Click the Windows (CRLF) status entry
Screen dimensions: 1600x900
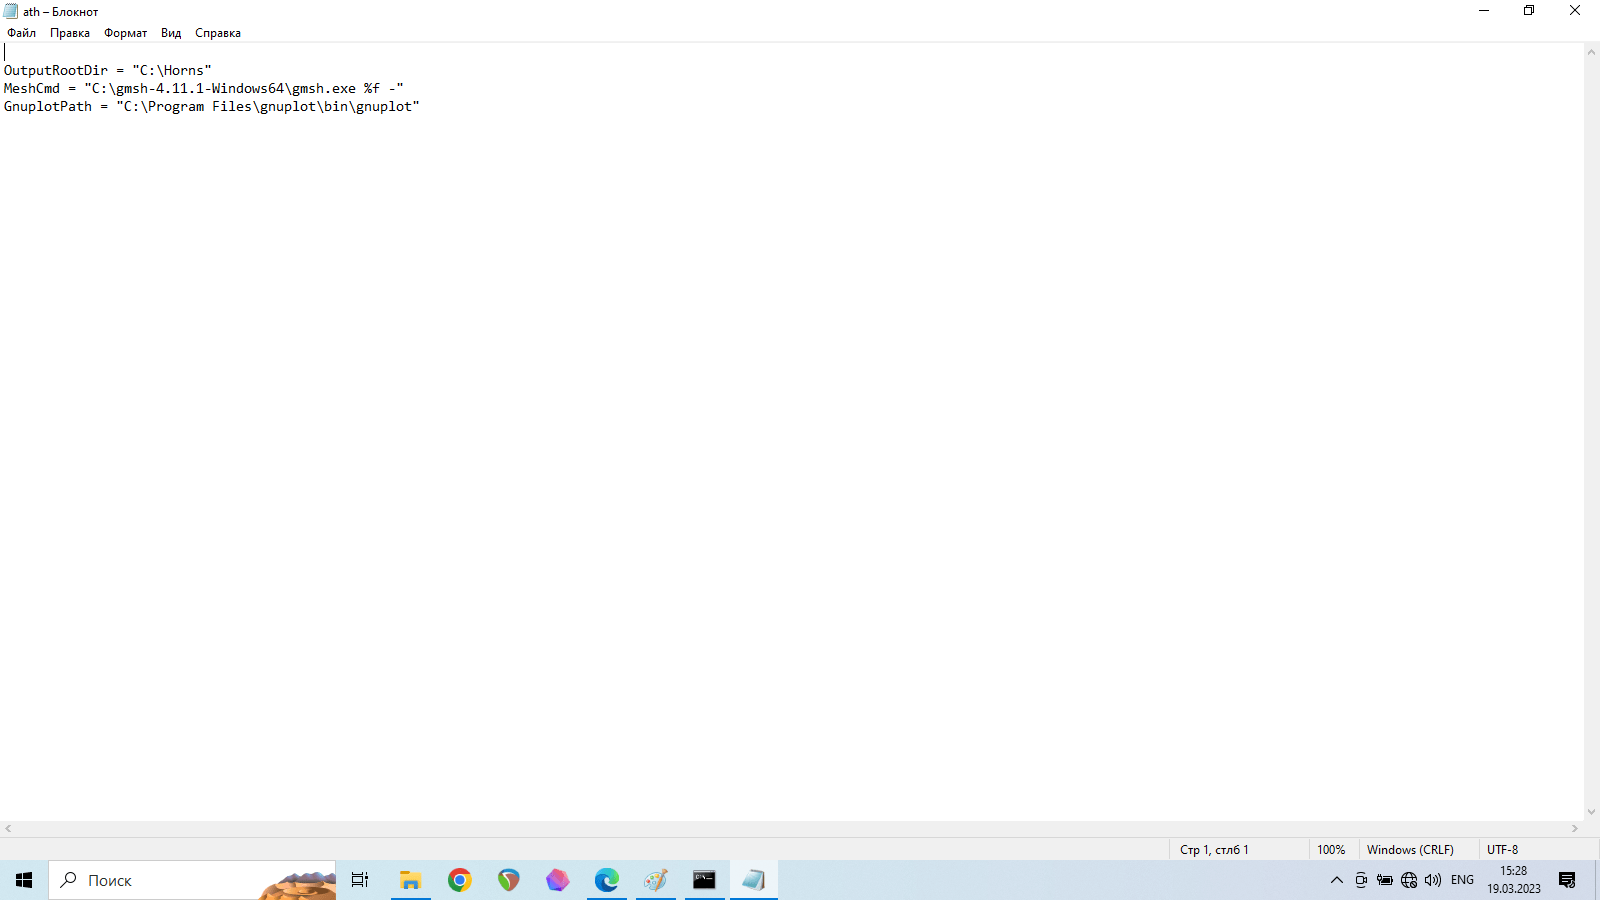tap(1410, 850)
